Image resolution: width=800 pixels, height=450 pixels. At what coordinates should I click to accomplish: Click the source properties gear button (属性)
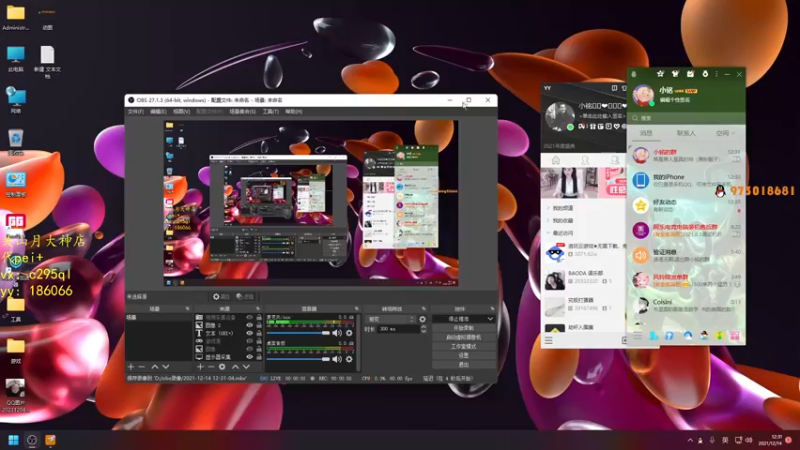(x=221, y=296)
